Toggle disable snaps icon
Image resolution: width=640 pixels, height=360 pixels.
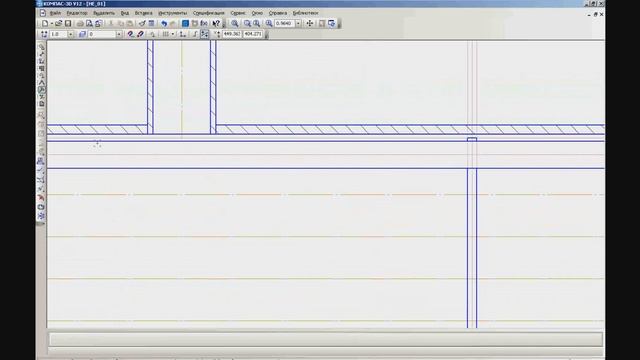140,34
